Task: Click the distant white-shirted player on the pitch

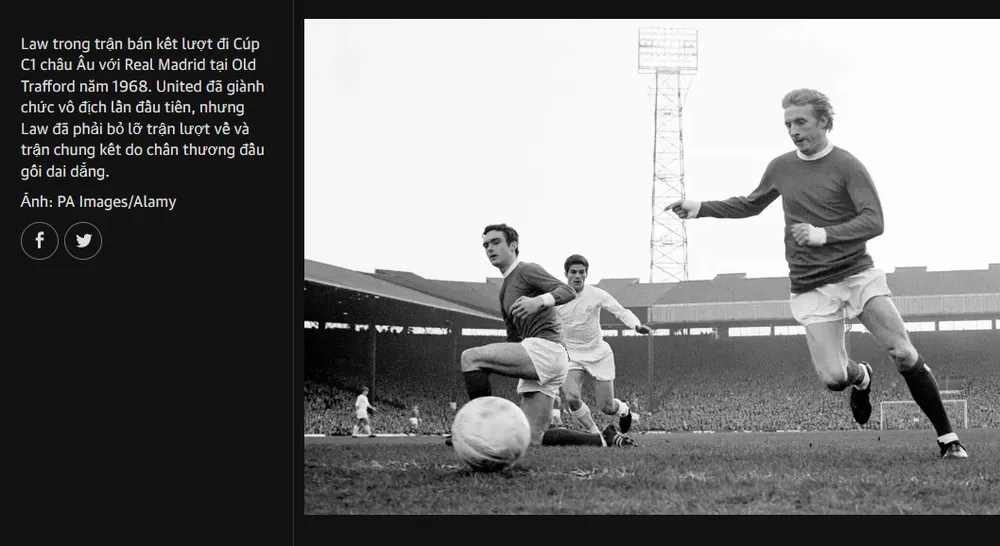Action: tap(363, 412)
